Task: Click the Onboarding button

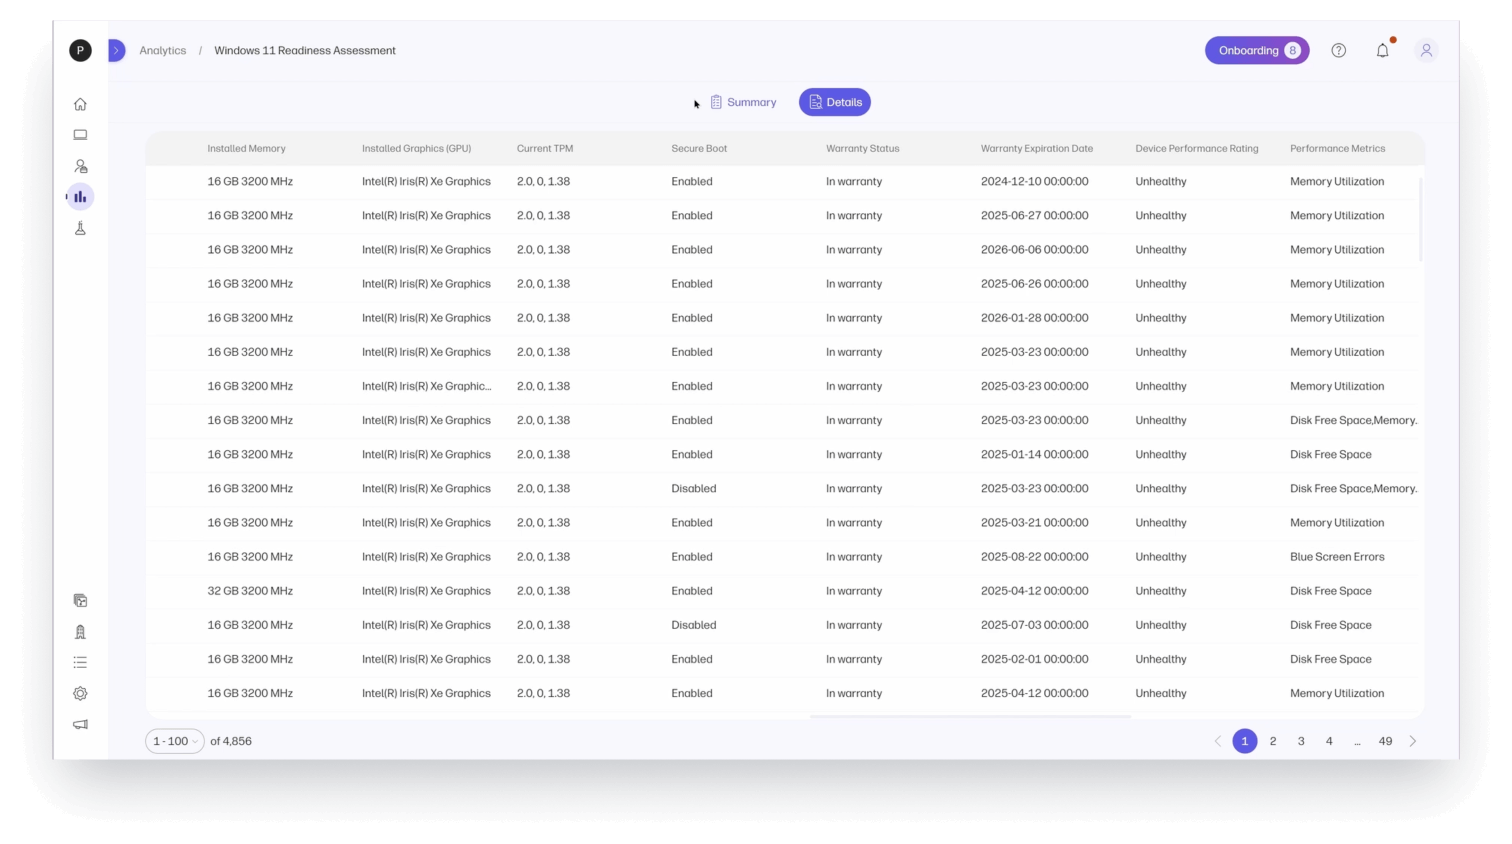Action: tap(1257, 50)
